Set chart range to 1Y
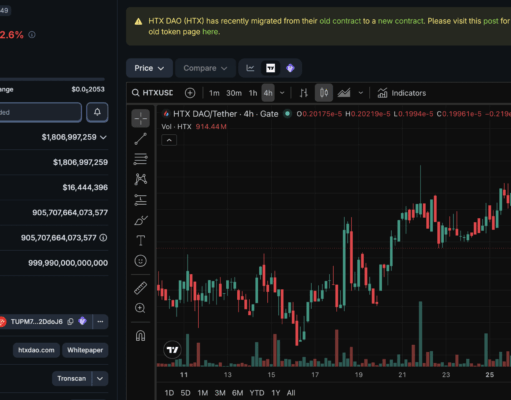This screenshot has height=400, width=511. point(276,393)
